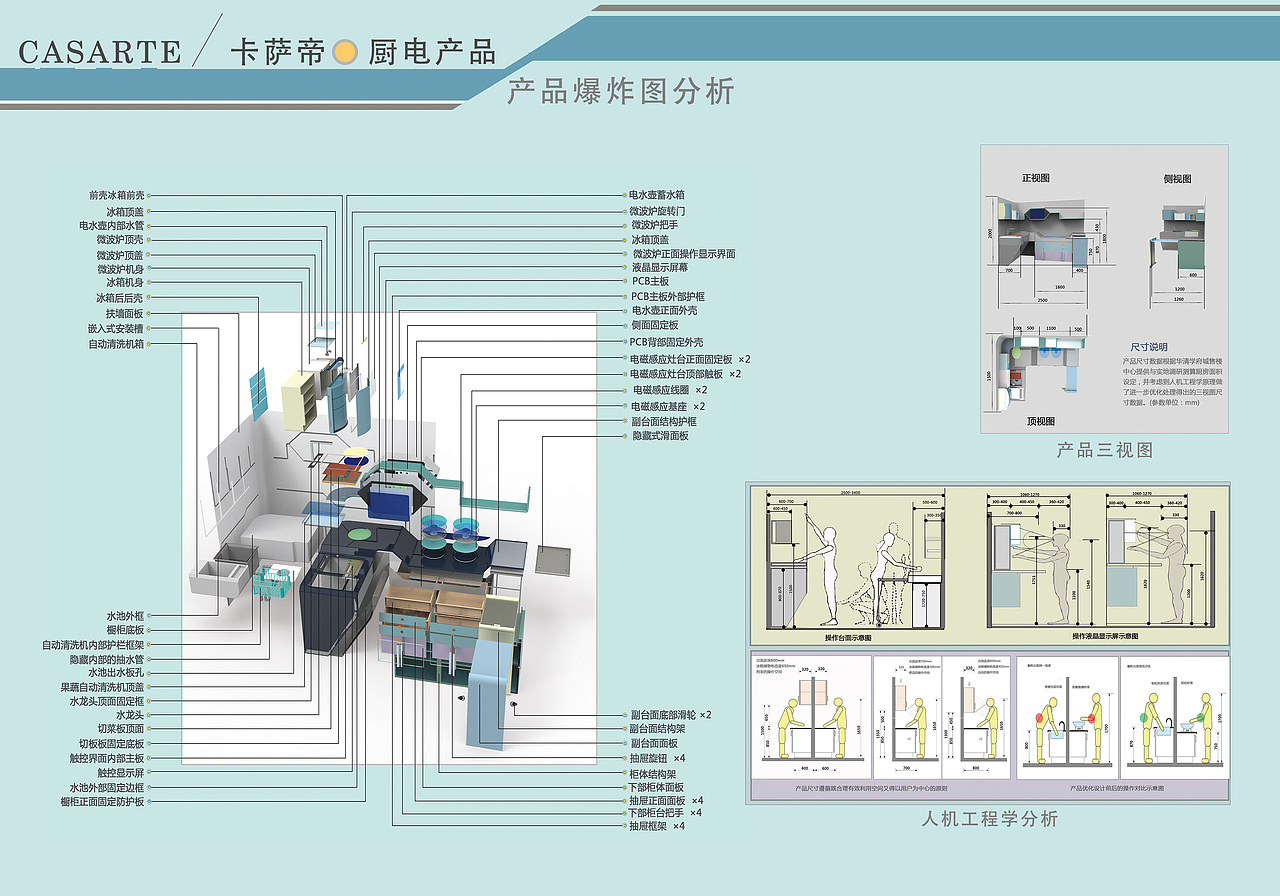Click the '橱柜正面固定防护板' label
Screen dimensions: 1280x896
[102, 802]
